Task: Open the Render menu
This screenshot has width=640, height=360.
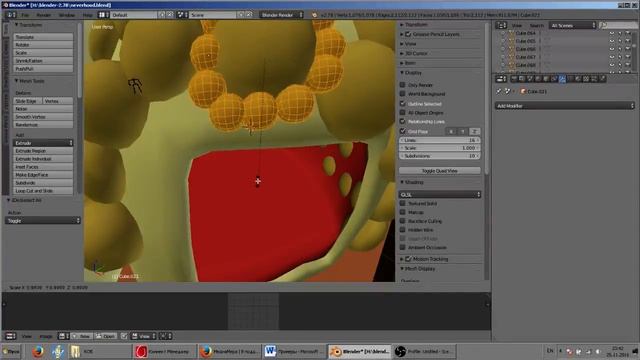Action: 44,15
